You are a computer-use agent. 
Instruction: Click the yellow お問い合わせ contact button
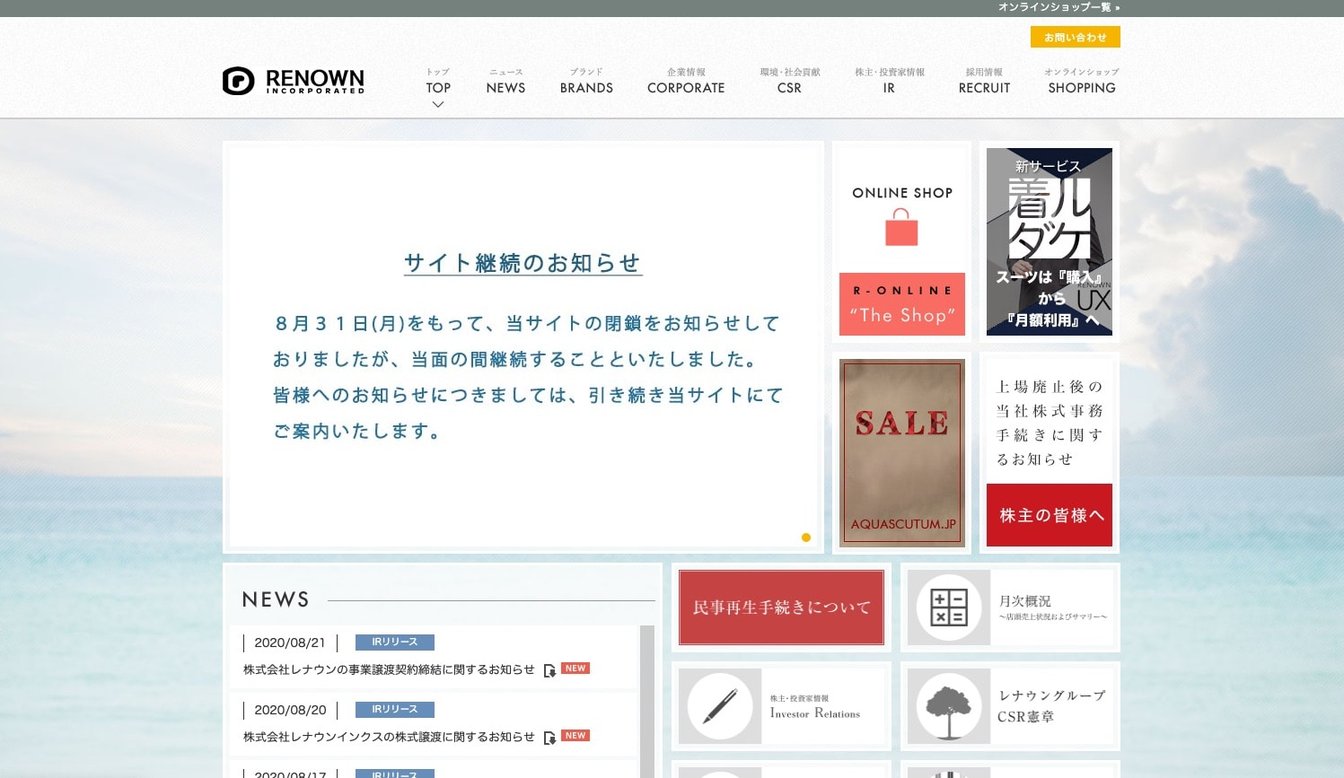1075,37
